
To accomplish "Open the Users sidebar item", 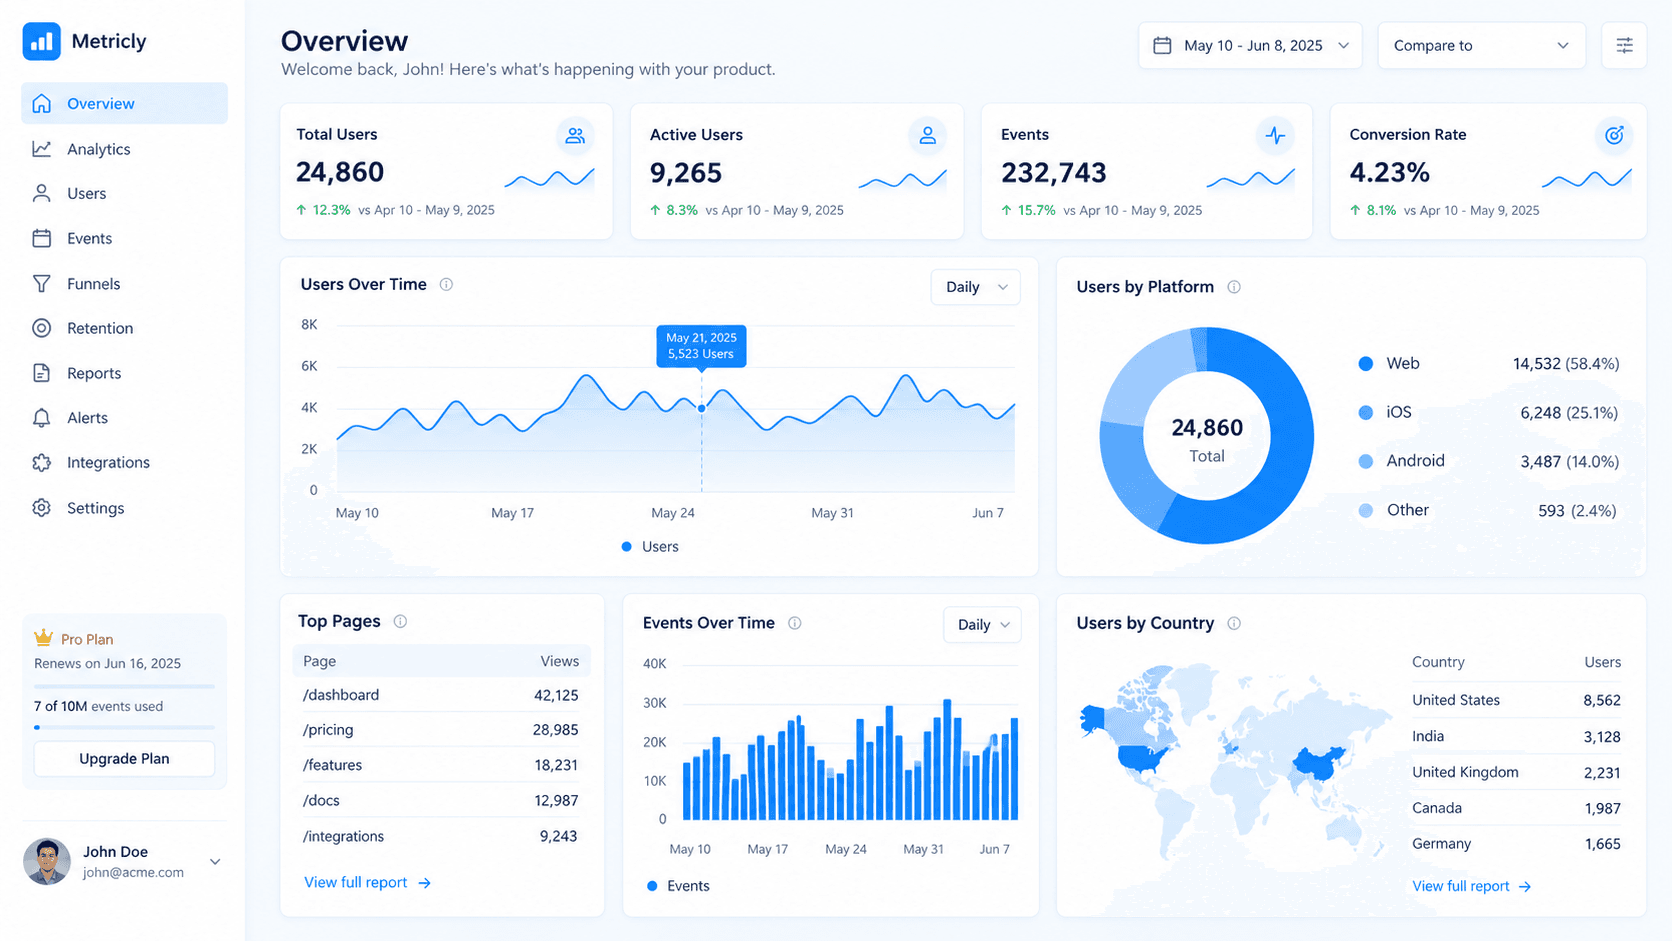I will pyautogui.click(x=124, y=193).
